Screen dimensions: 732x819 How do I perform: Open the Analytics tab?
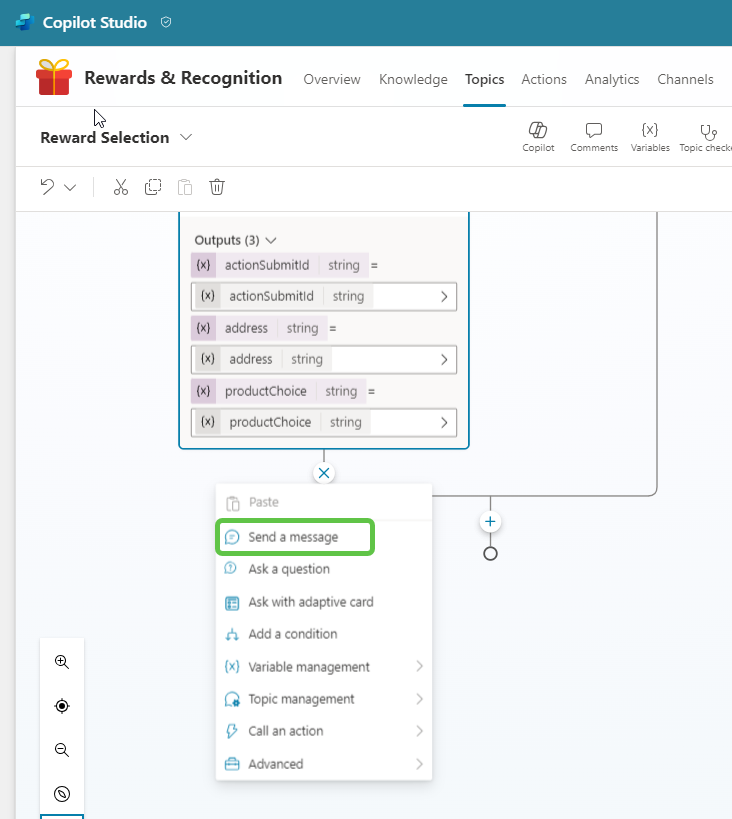(x=612, y=79)
